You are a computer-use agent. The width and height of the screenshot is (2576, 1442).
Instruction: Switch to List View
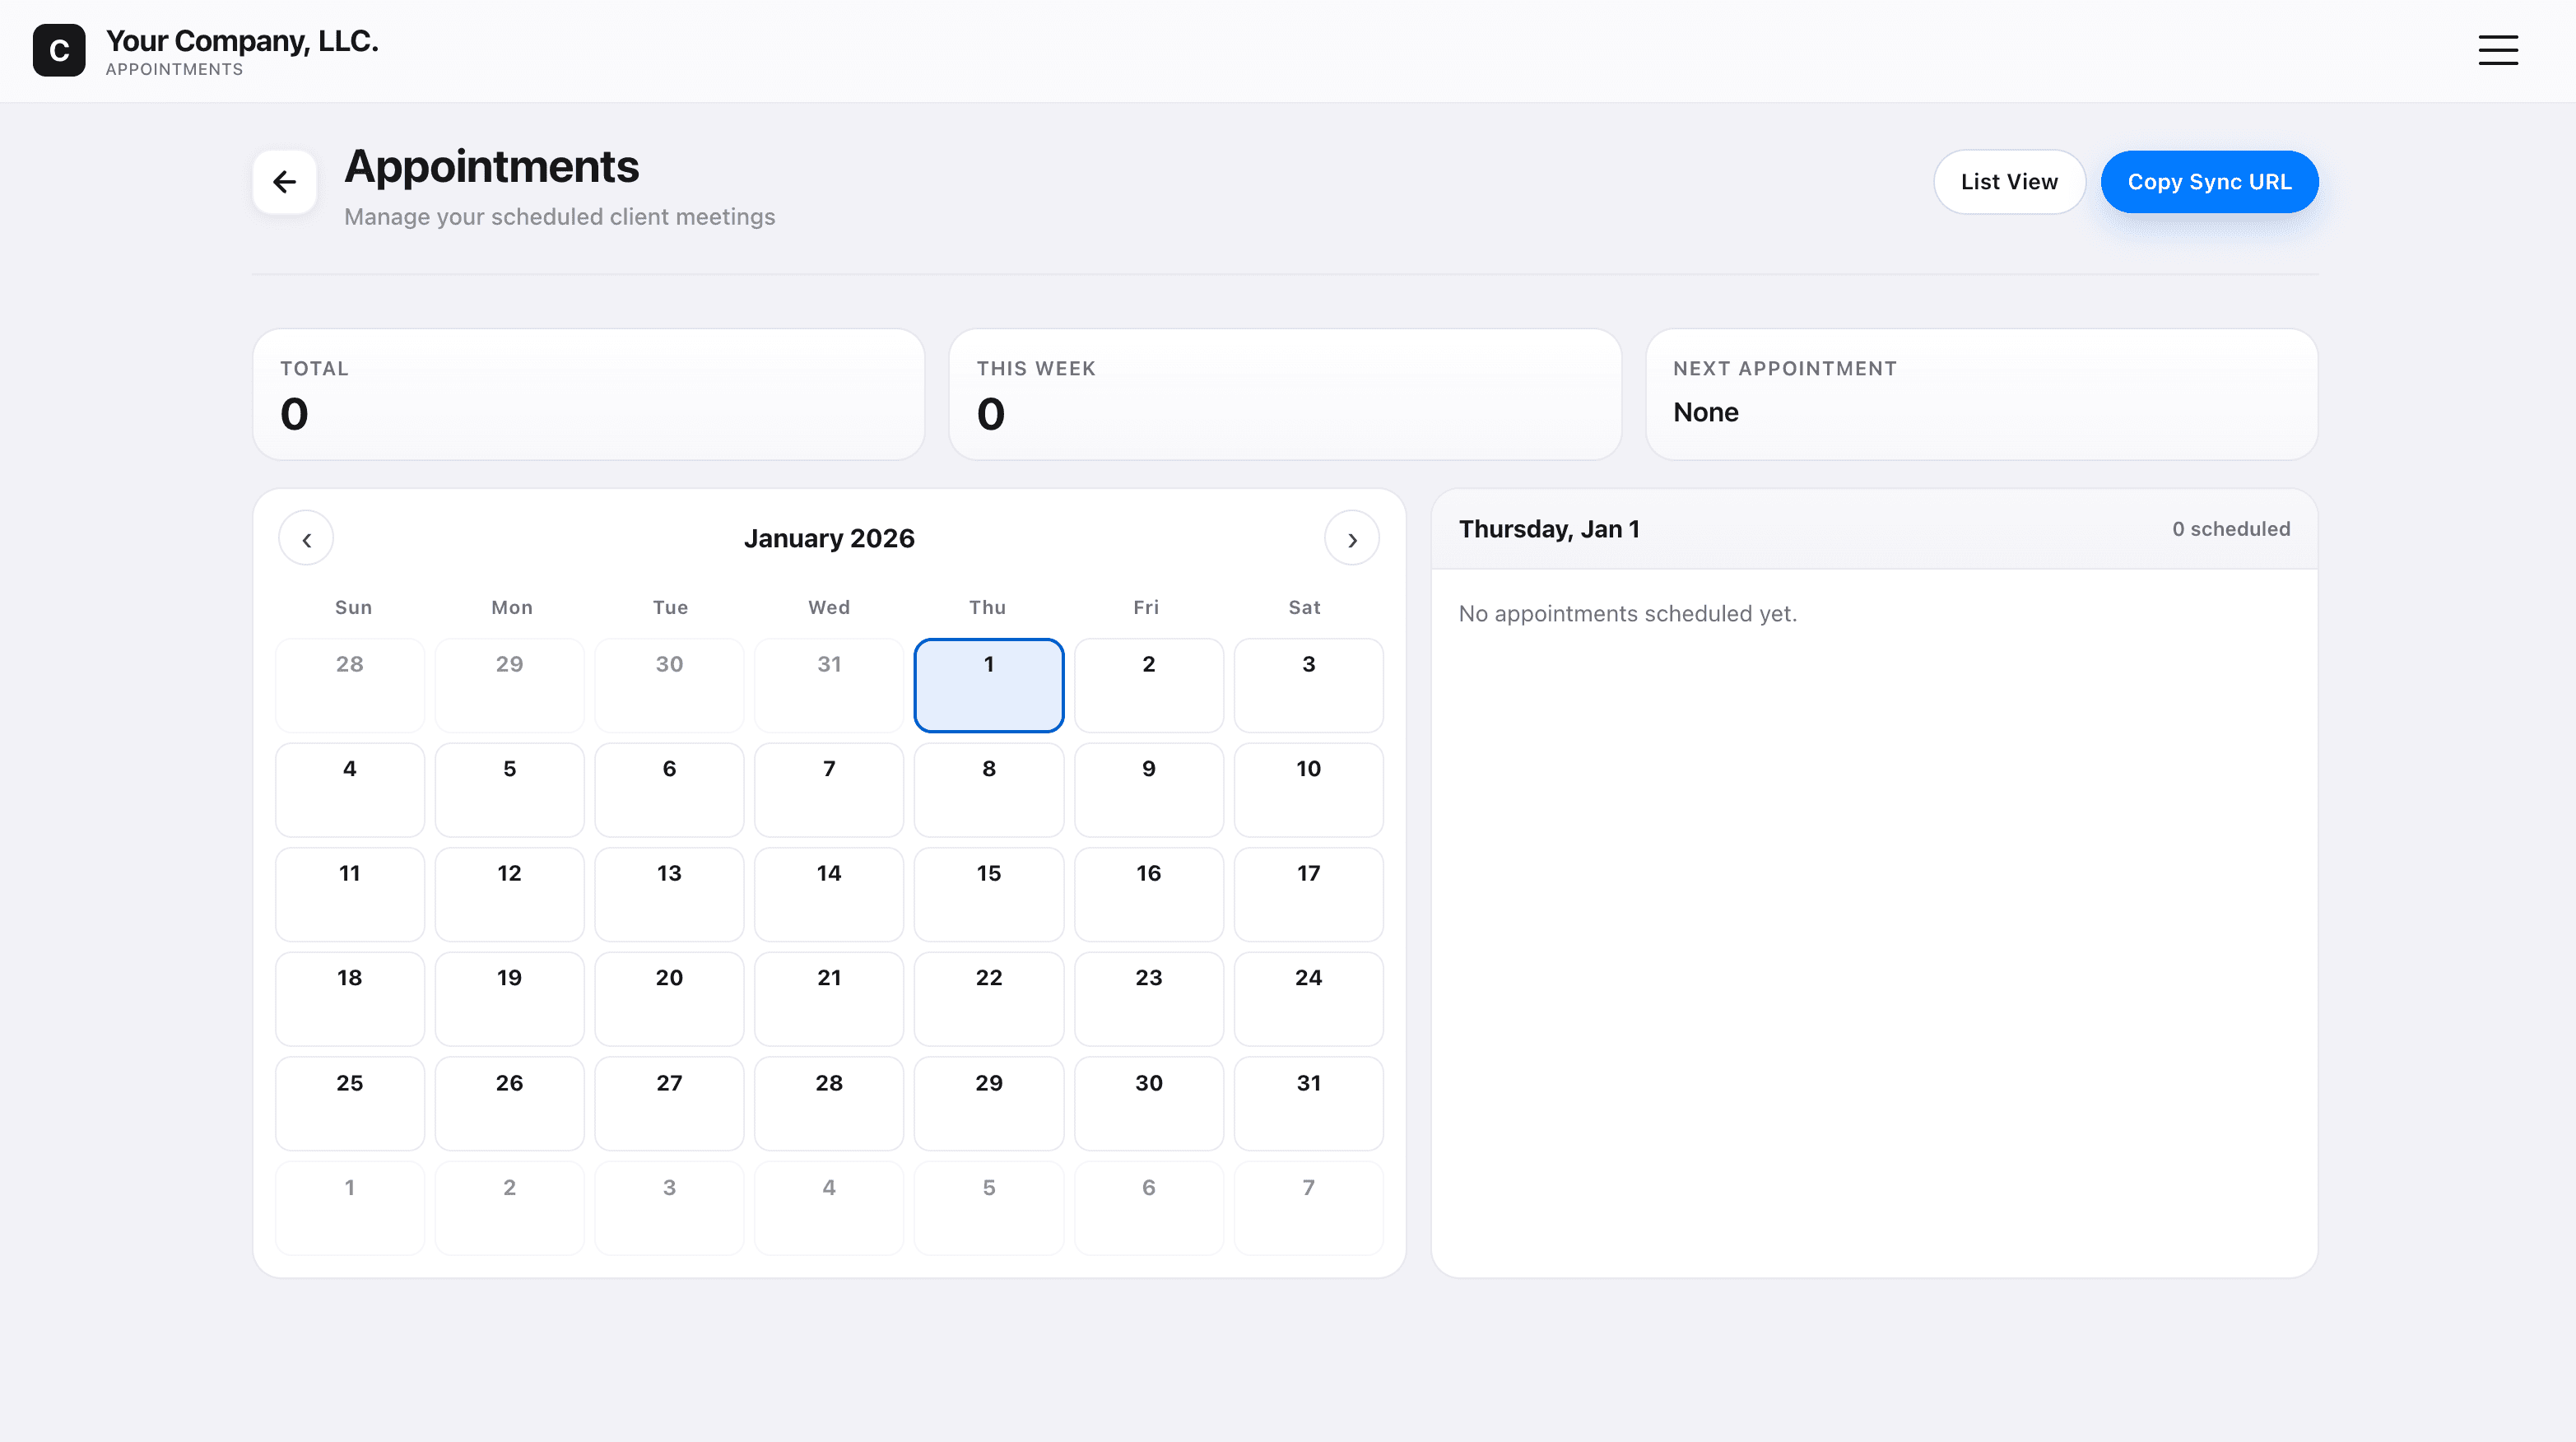coord(2009,181)
